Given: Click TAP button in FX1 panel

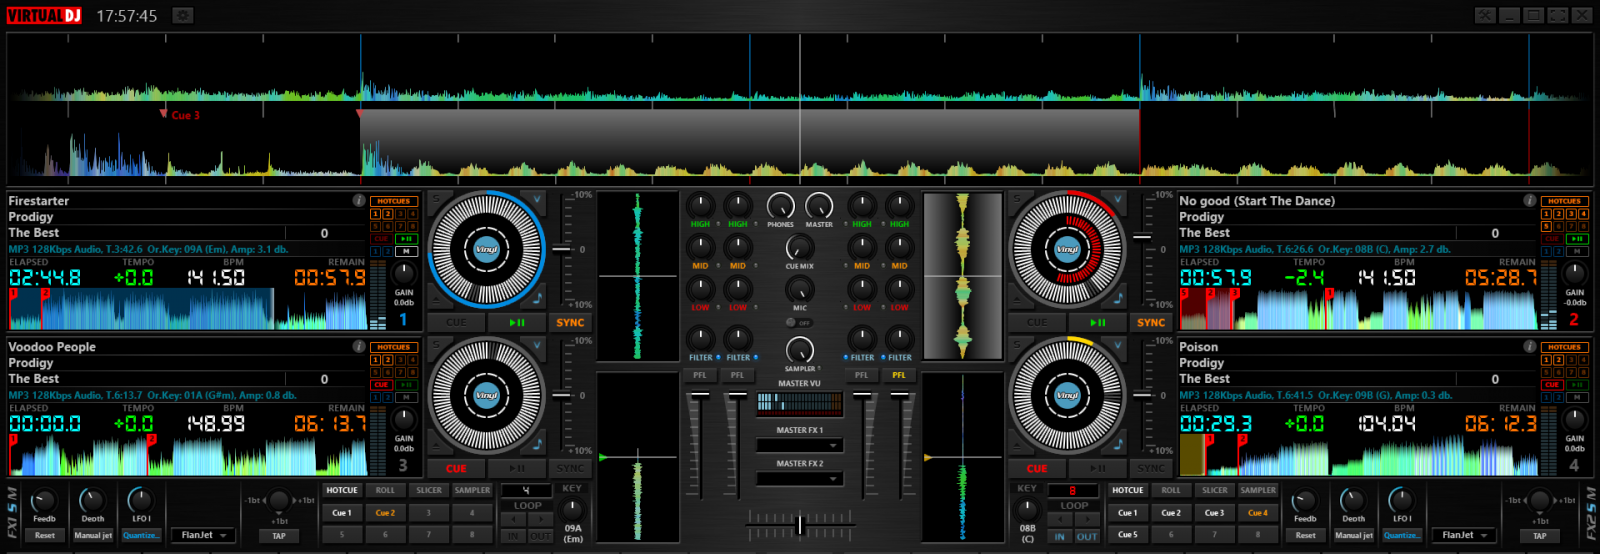Looking at the screenshot, I should 279,535.
